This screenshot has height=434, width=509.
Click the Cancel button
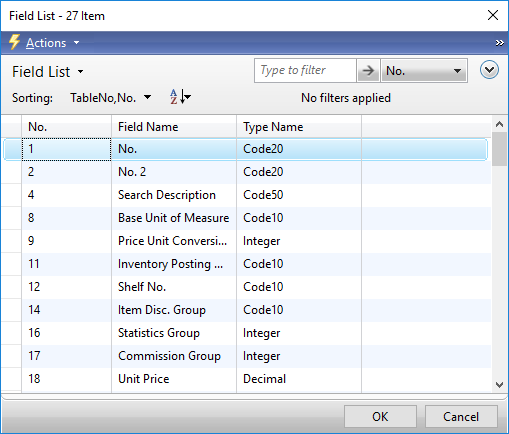461,417
